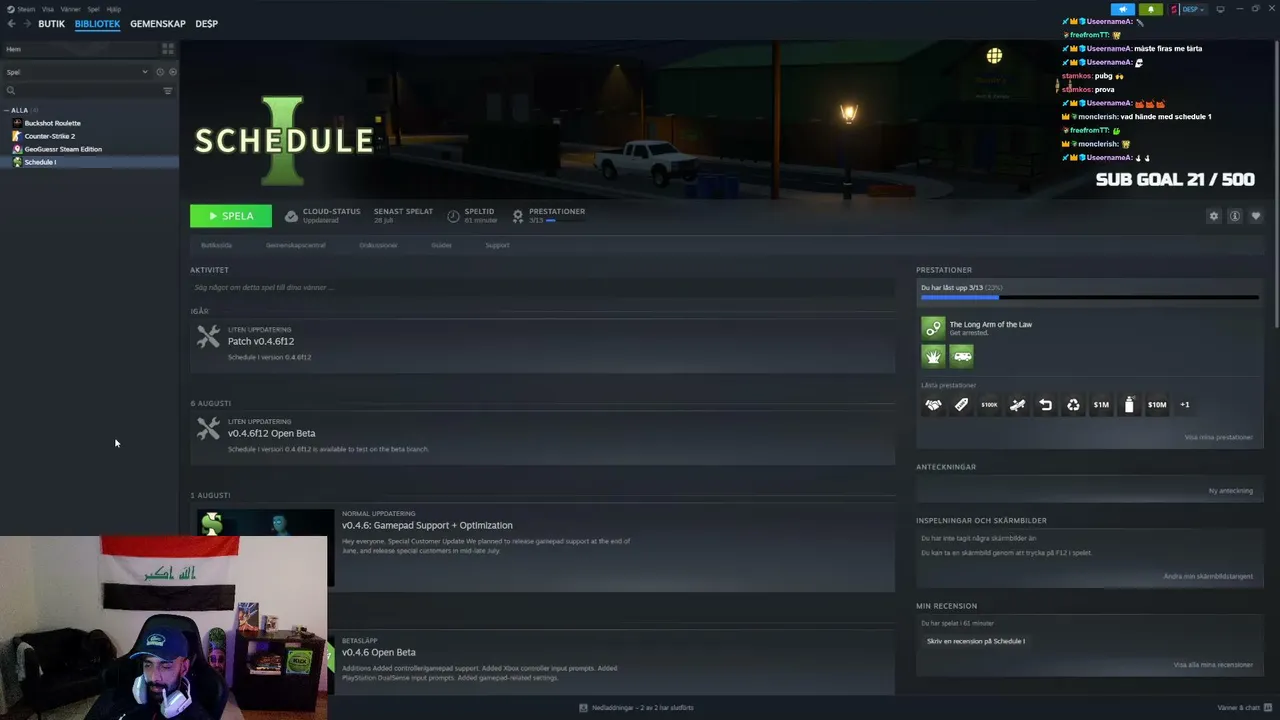The width and height of the screenshot is (1280, 720).
Task: Open the GEMENSKAP tab
Action: click(x=158, y=24)
